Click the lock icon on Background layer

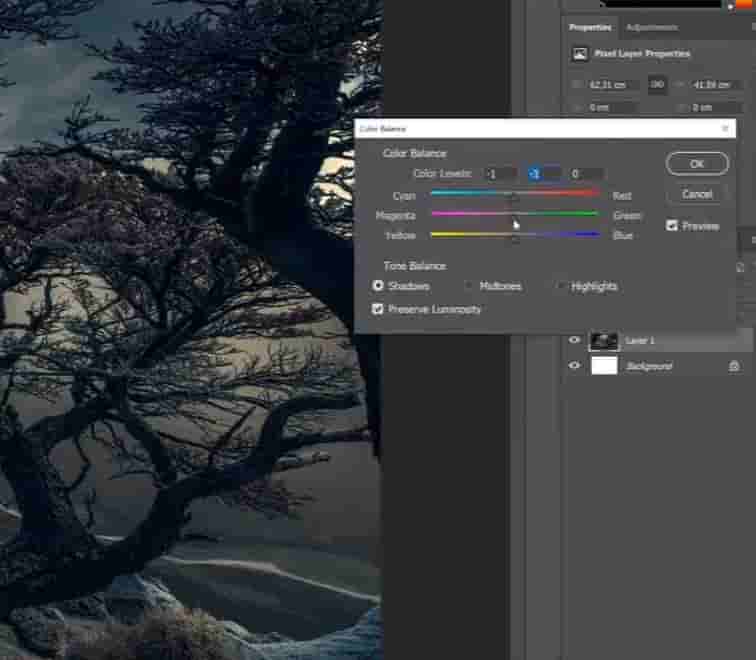click(734, 367)
